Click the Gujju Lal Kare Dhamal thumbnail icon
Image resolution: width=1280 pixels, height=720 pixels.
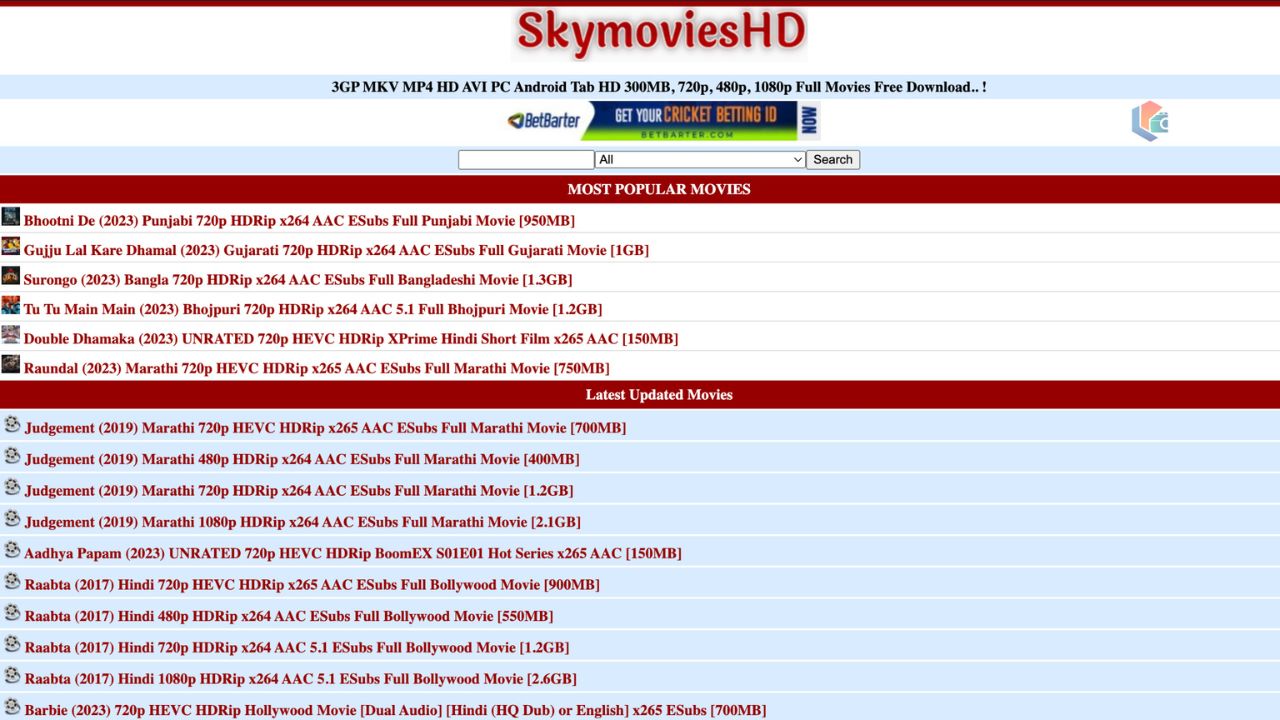[11, 246]
